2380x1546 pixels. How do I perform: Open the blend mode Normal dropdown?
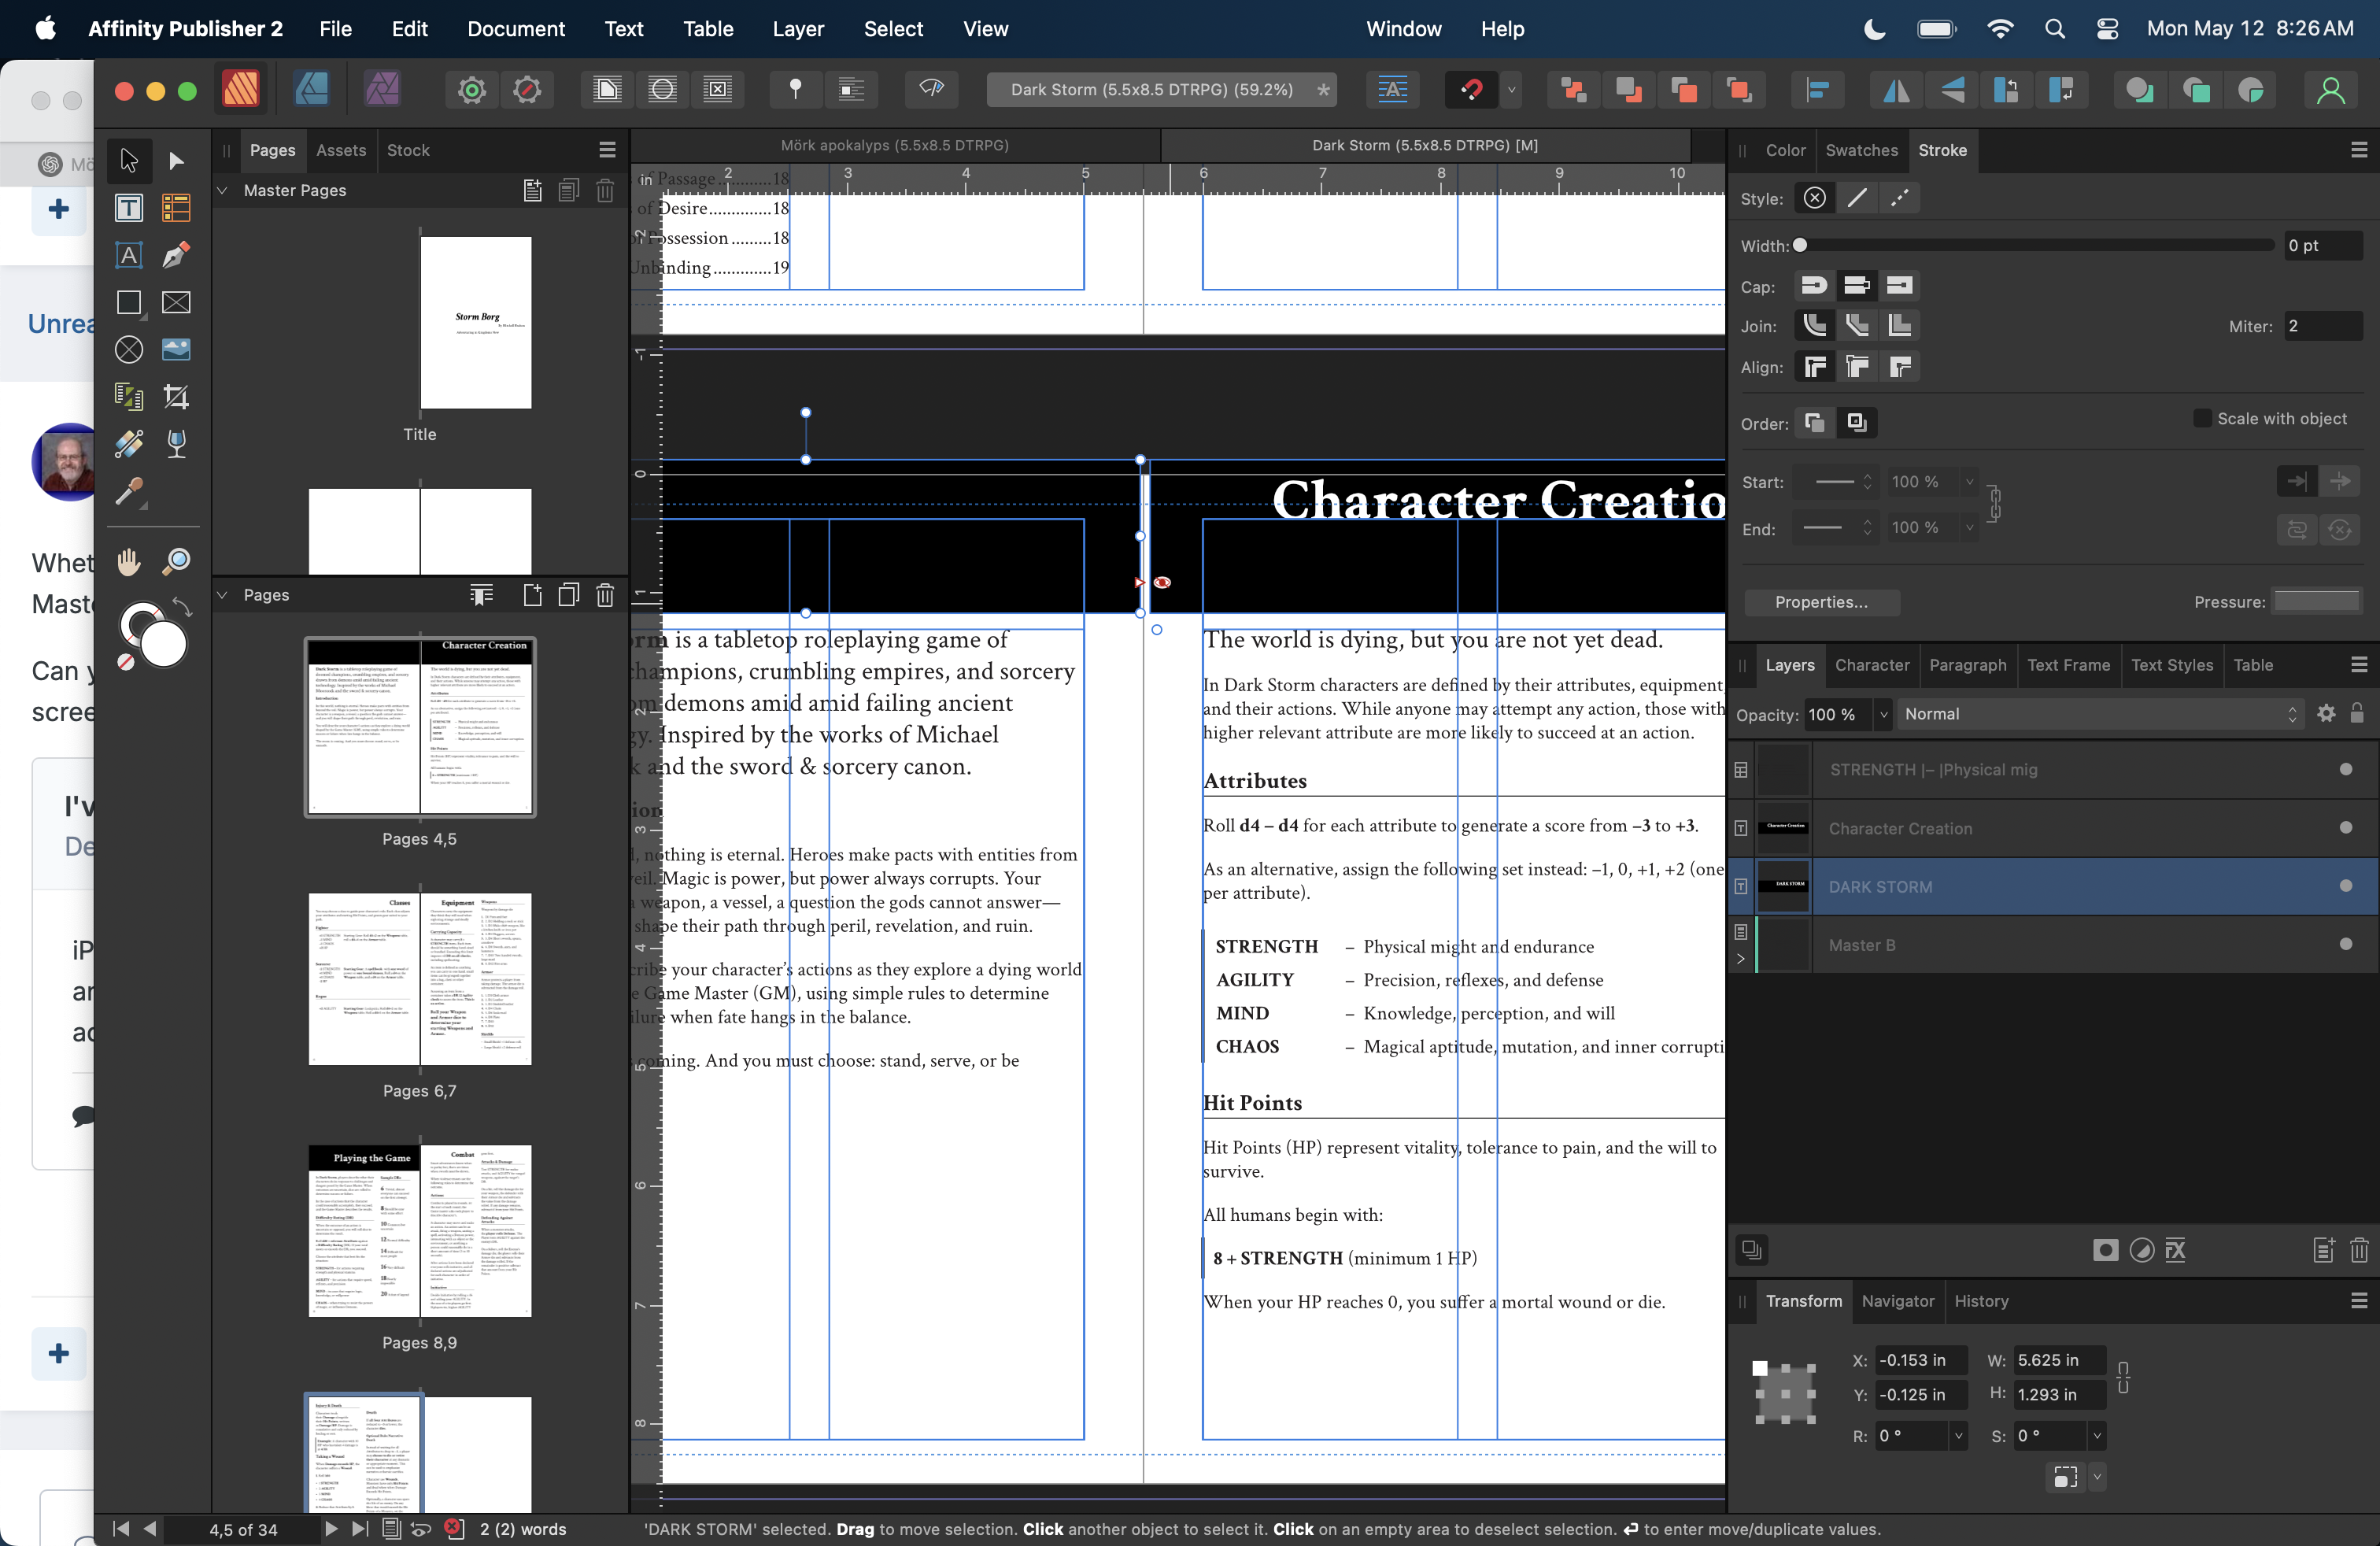click(x=2100, y=714)
